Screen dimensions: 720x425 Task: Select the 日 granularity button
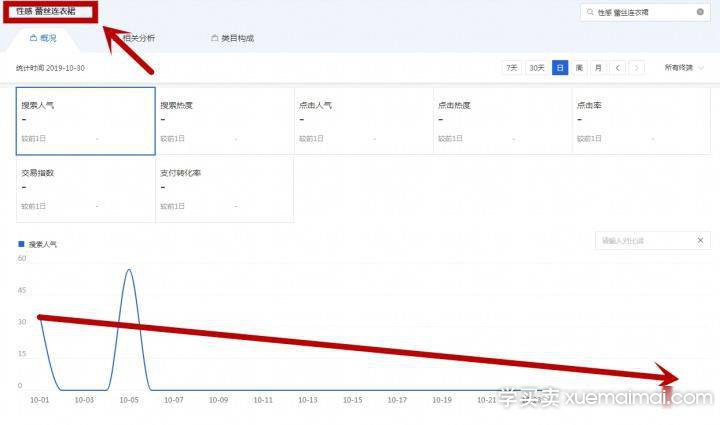tap(560, 68)
